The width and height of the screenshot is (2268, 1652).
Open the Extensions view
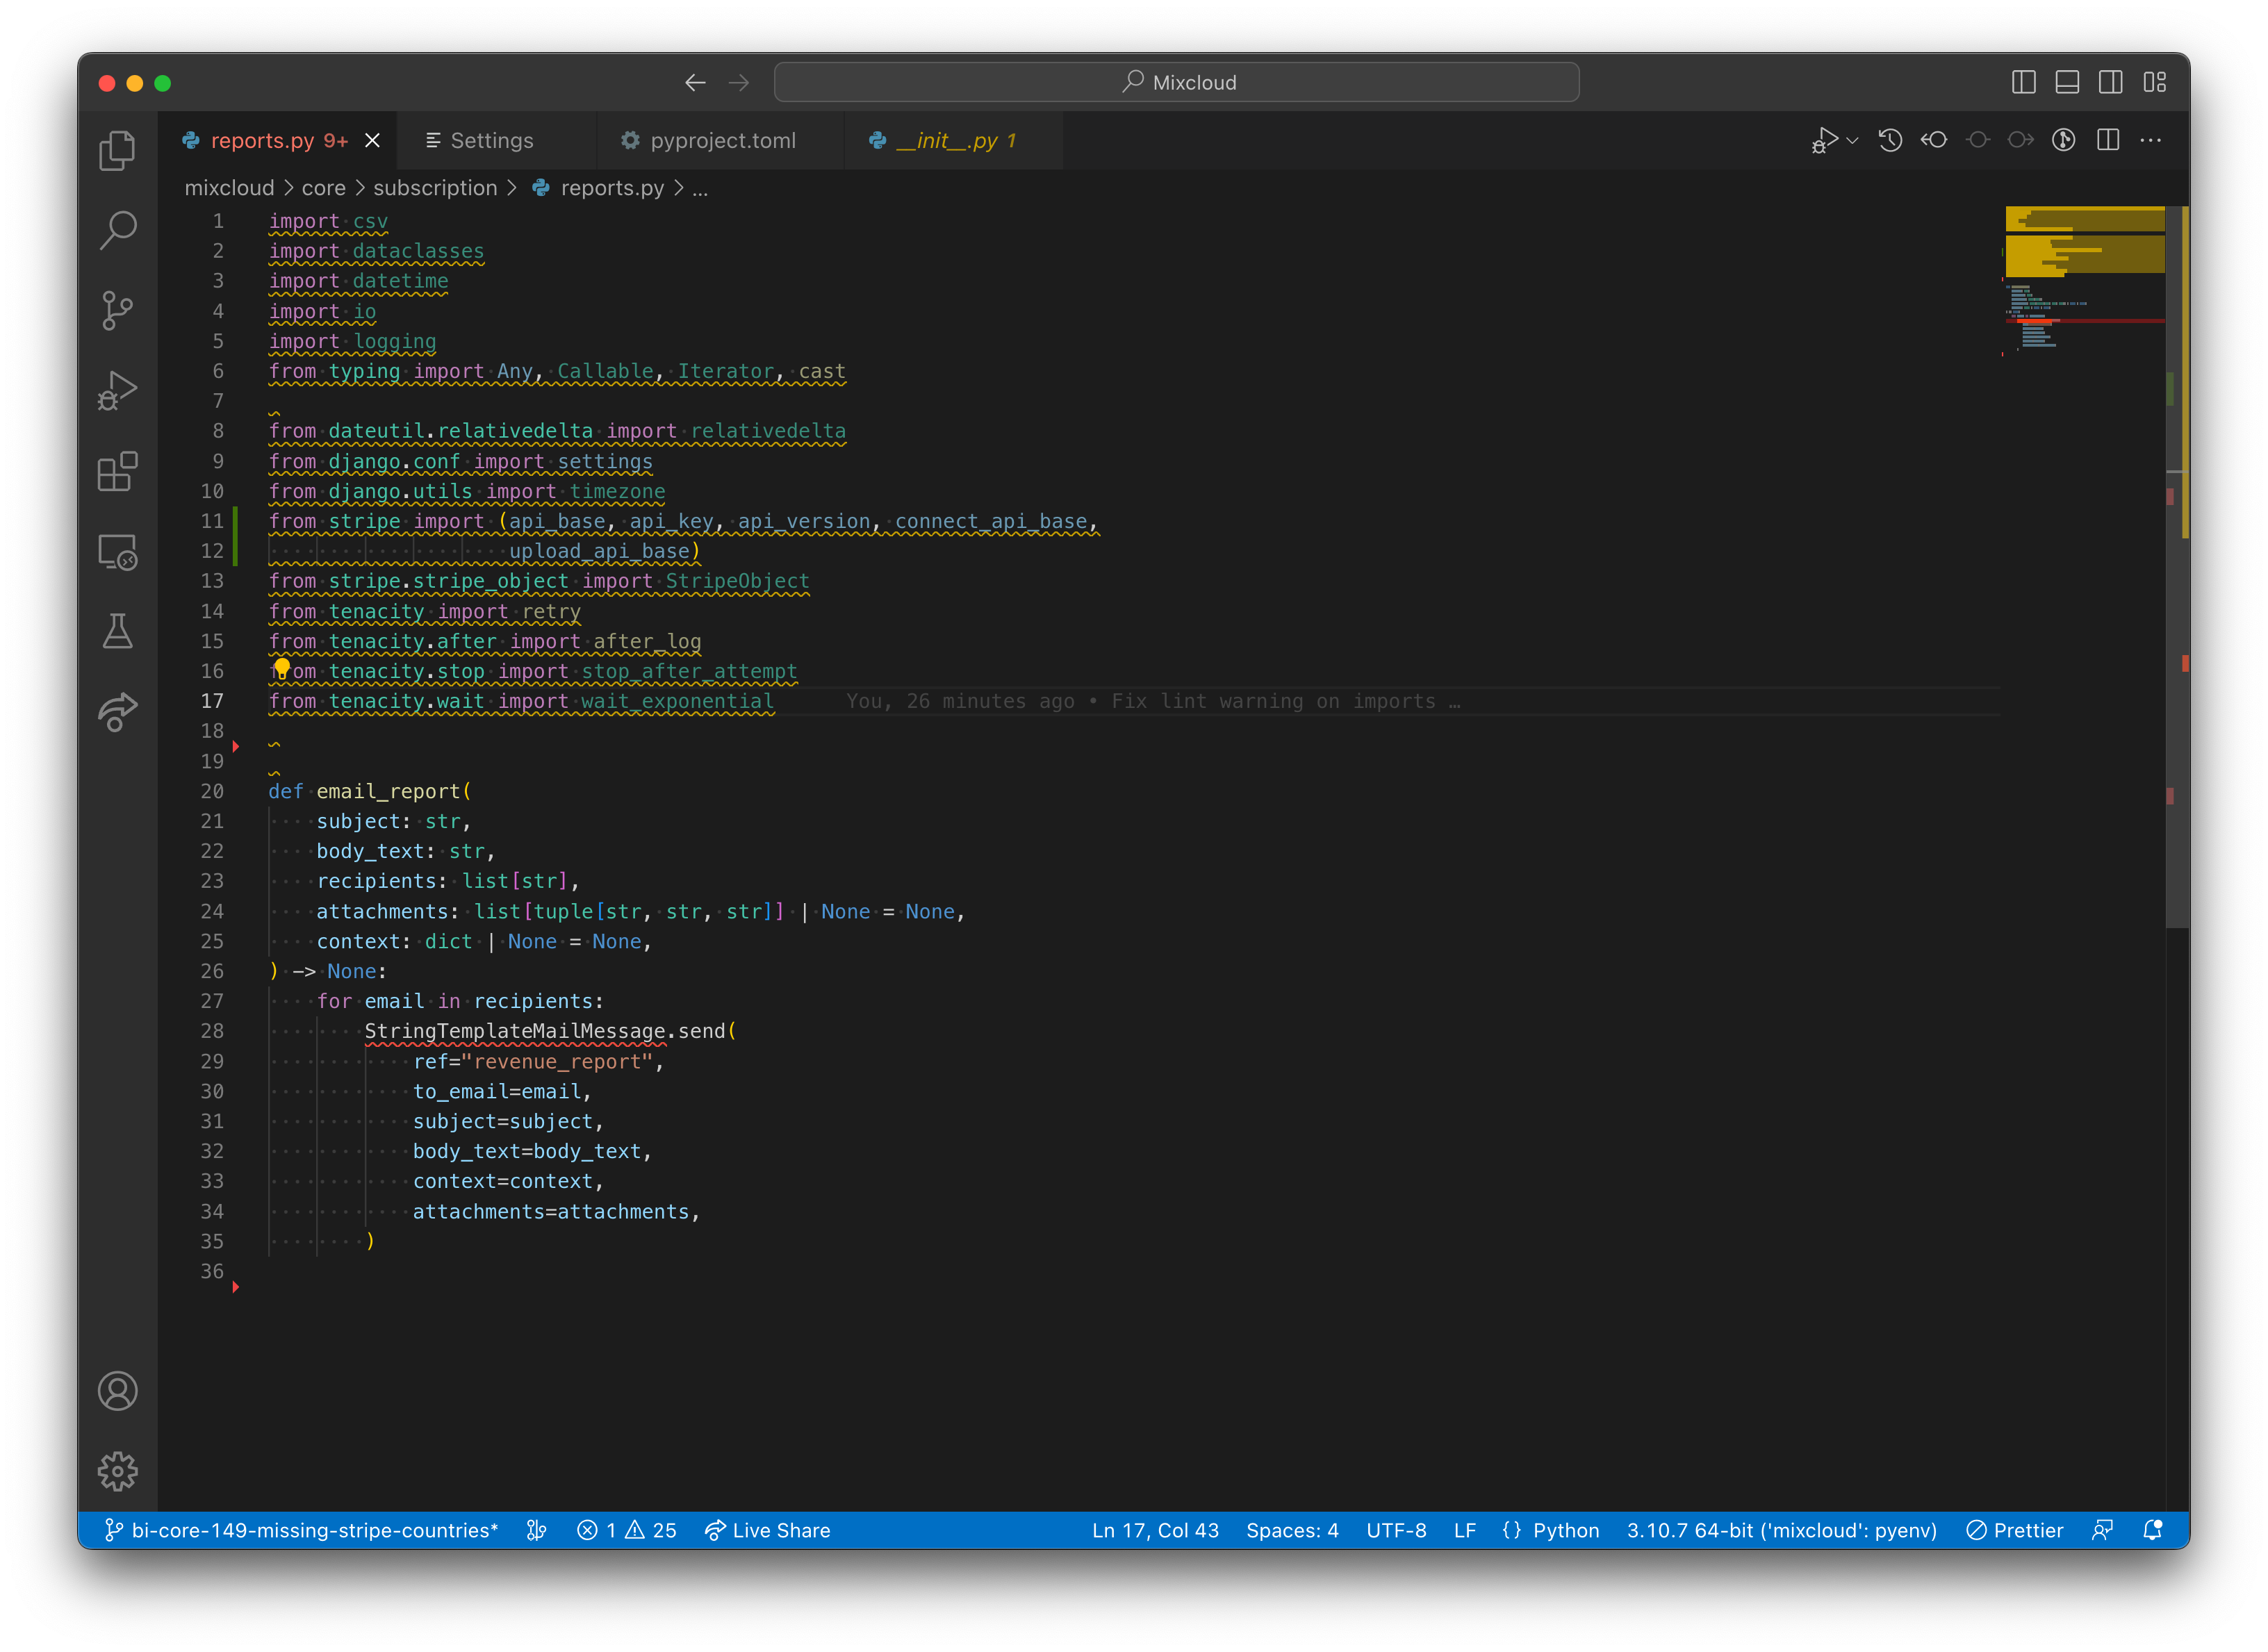117,471
